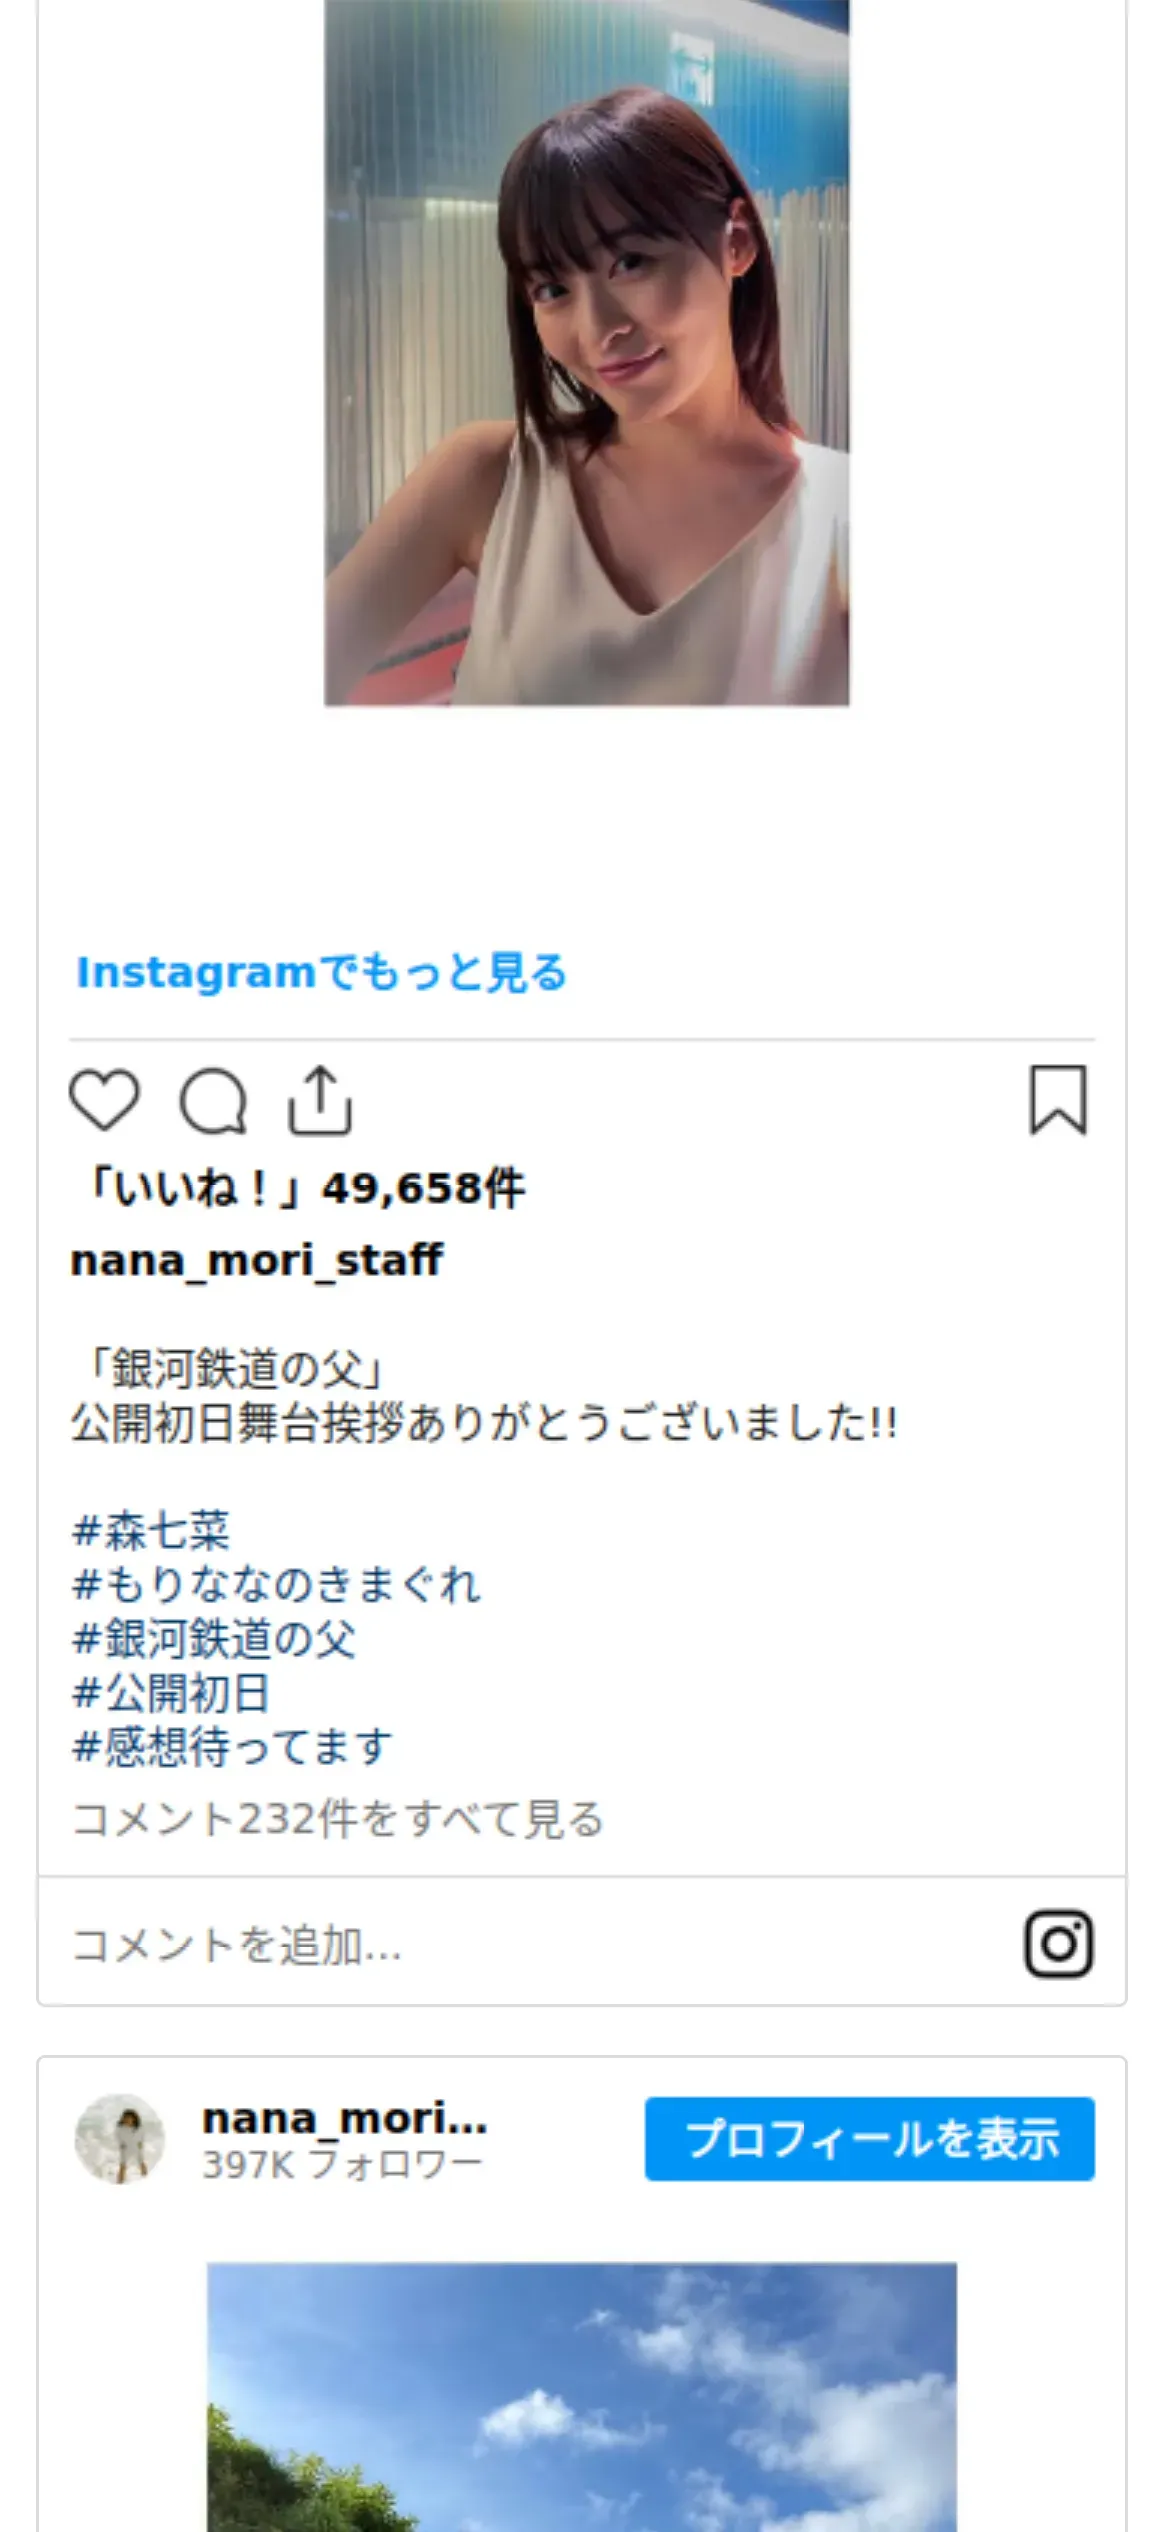The image size is (1170, 2532).
Task: Save the post with the bookmark icon
Action: point(1058,1100)
